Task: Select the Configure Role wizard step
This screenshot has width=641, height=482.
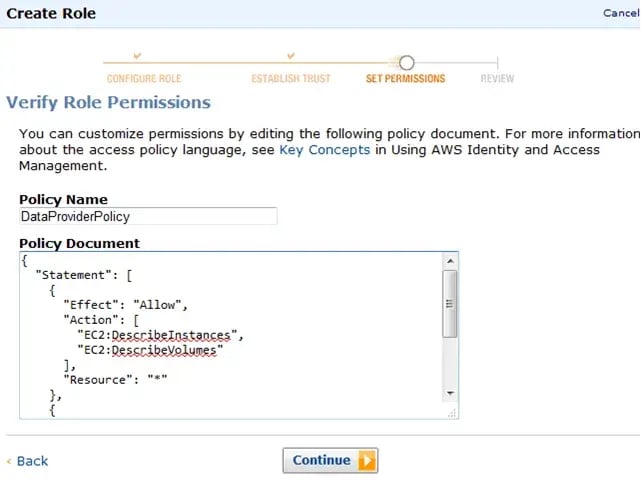Action: [144, 78]
